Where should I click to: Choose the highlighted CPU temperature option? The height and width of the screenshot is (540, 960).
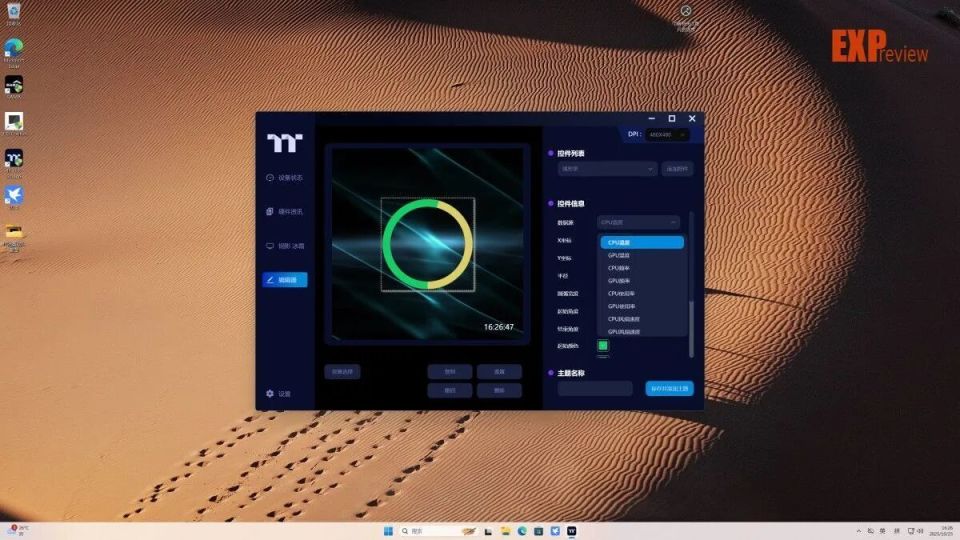[x=642, y=242]
